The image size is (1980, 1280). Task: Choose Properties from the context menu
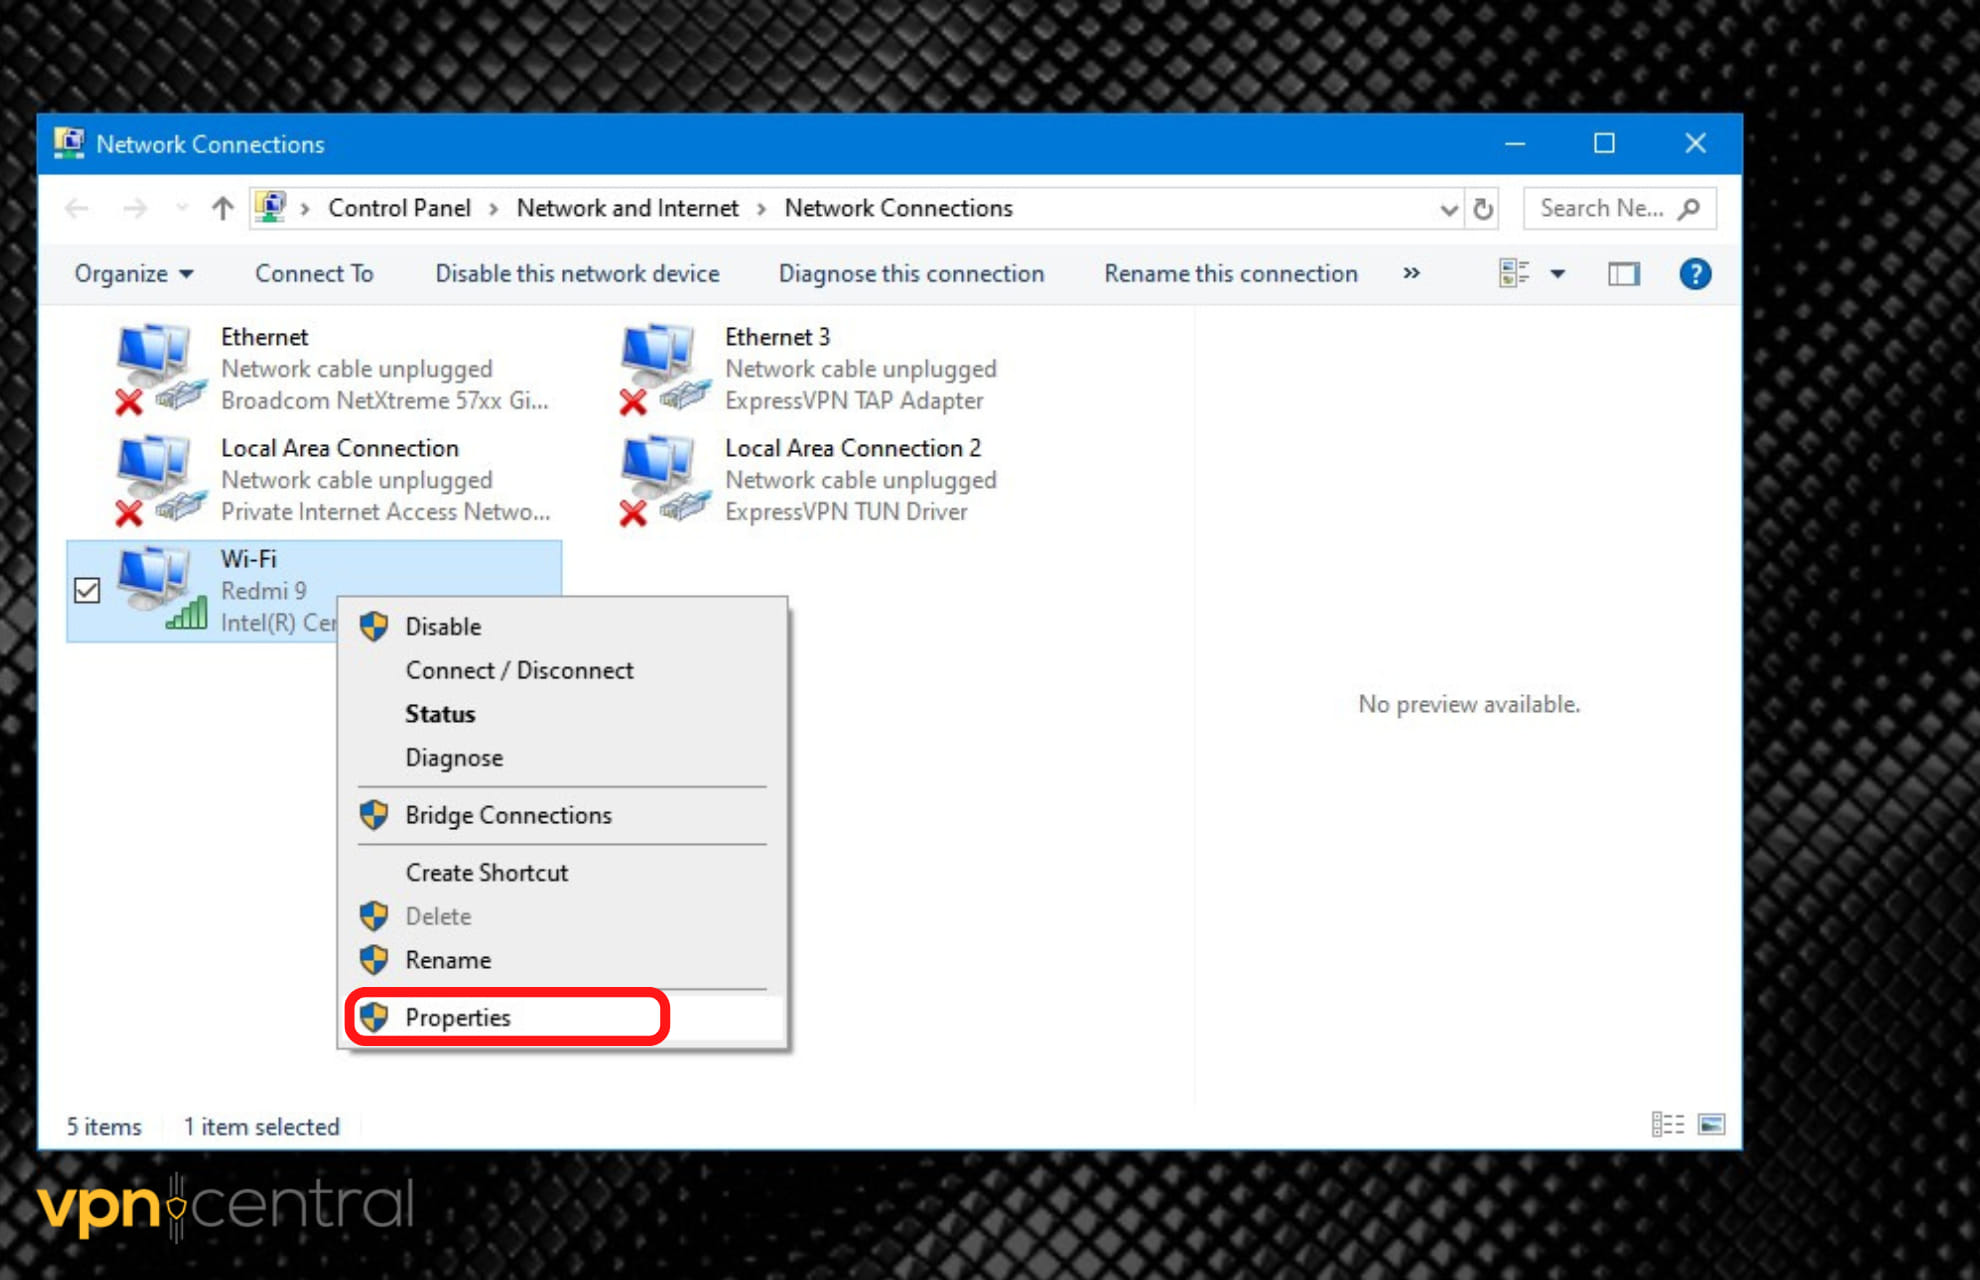(x=458, y=1017)
